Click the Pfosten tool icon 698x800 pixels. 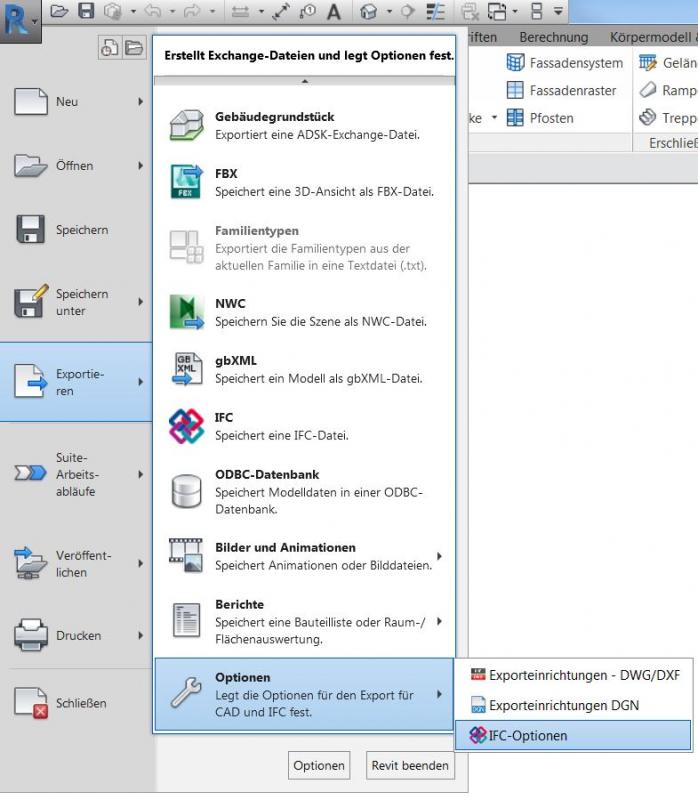click(515, 118)
